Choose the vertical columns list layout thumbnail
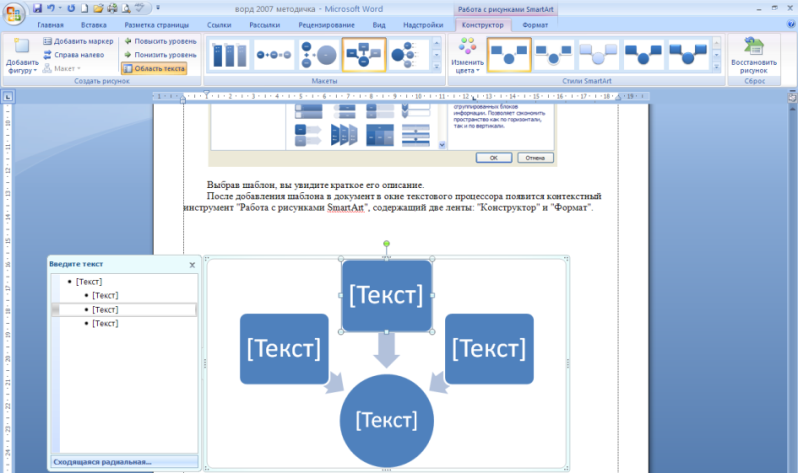The height and width of the screenshot is (473, 798). pos(229,54)
